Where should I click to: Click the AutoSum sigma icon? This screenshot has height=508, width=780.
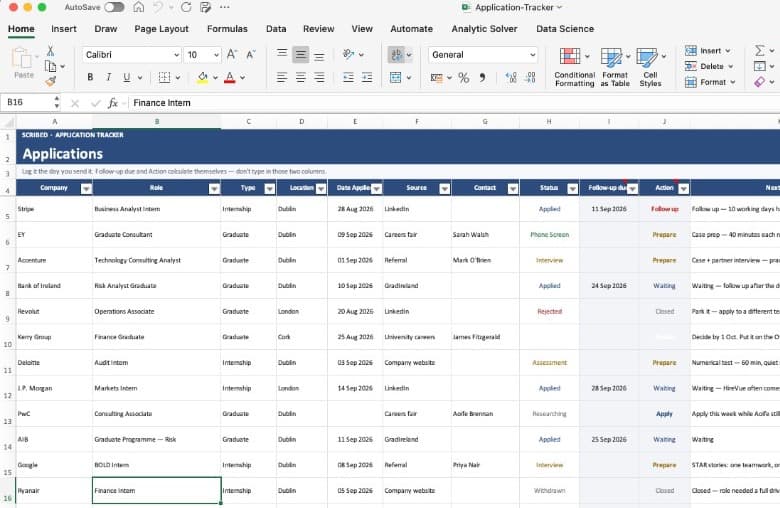[759, 50]
